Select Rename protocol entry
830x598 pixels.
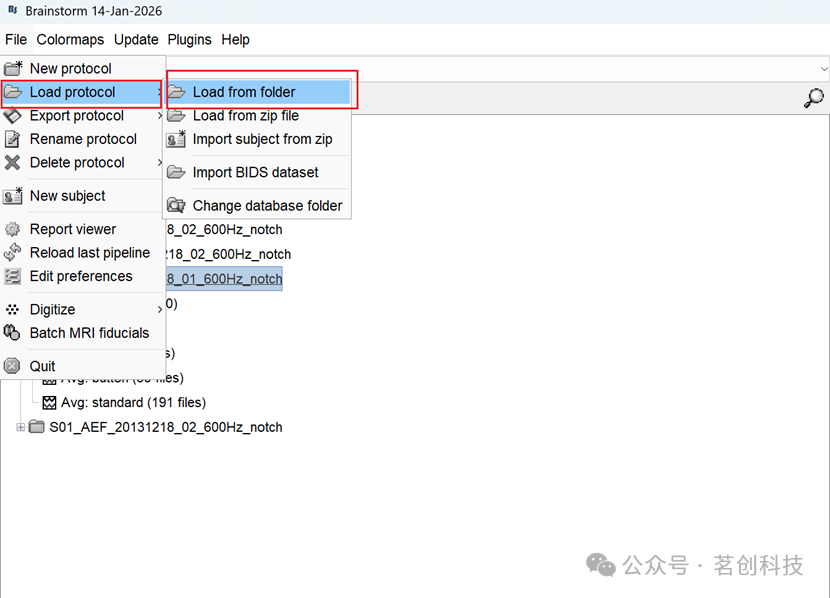83,139
